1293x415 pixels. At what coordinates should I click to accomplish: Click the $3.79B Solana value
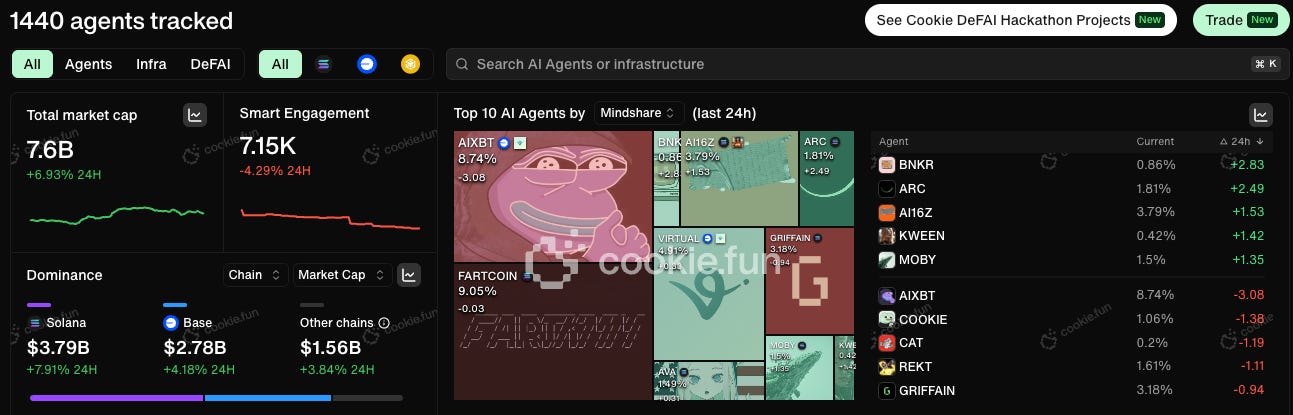click(59, 348)
